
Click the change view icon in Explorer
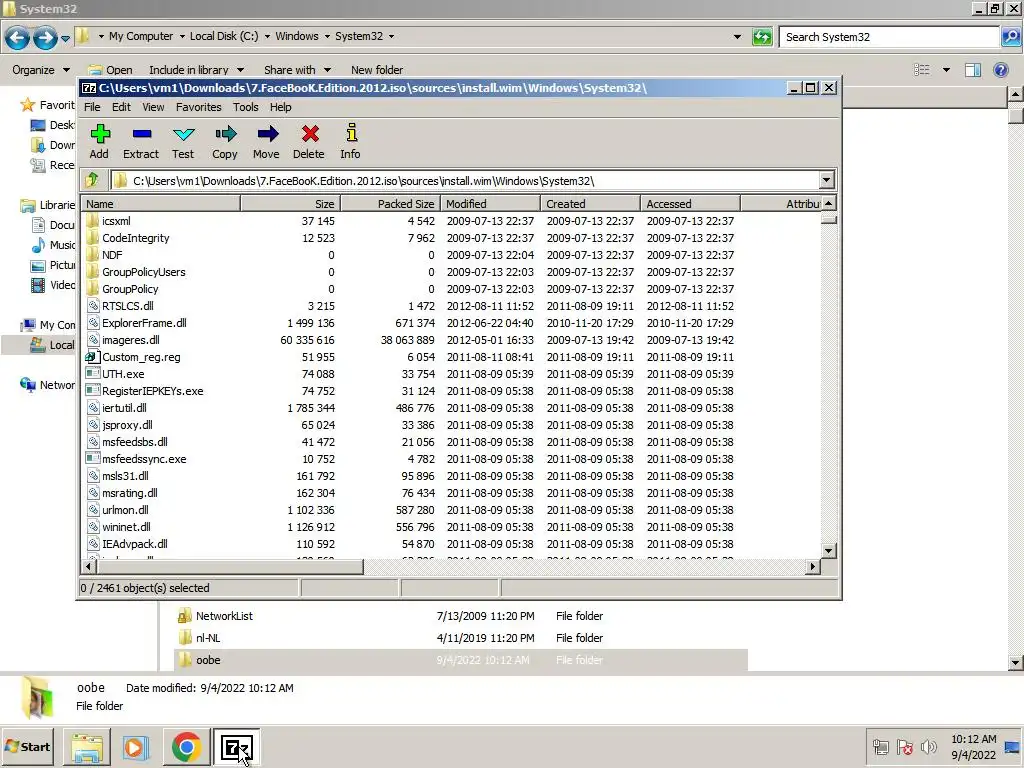(x=921, y=70)
